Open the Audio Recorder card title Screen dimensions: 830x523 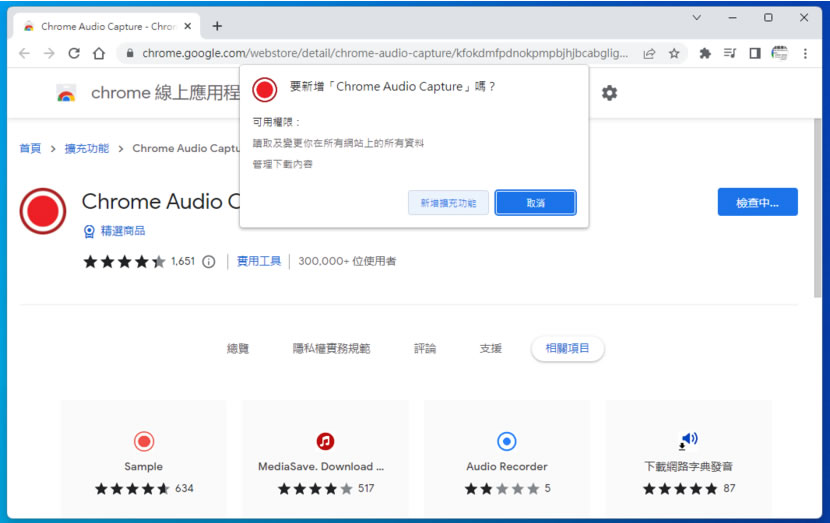point(507,466)
